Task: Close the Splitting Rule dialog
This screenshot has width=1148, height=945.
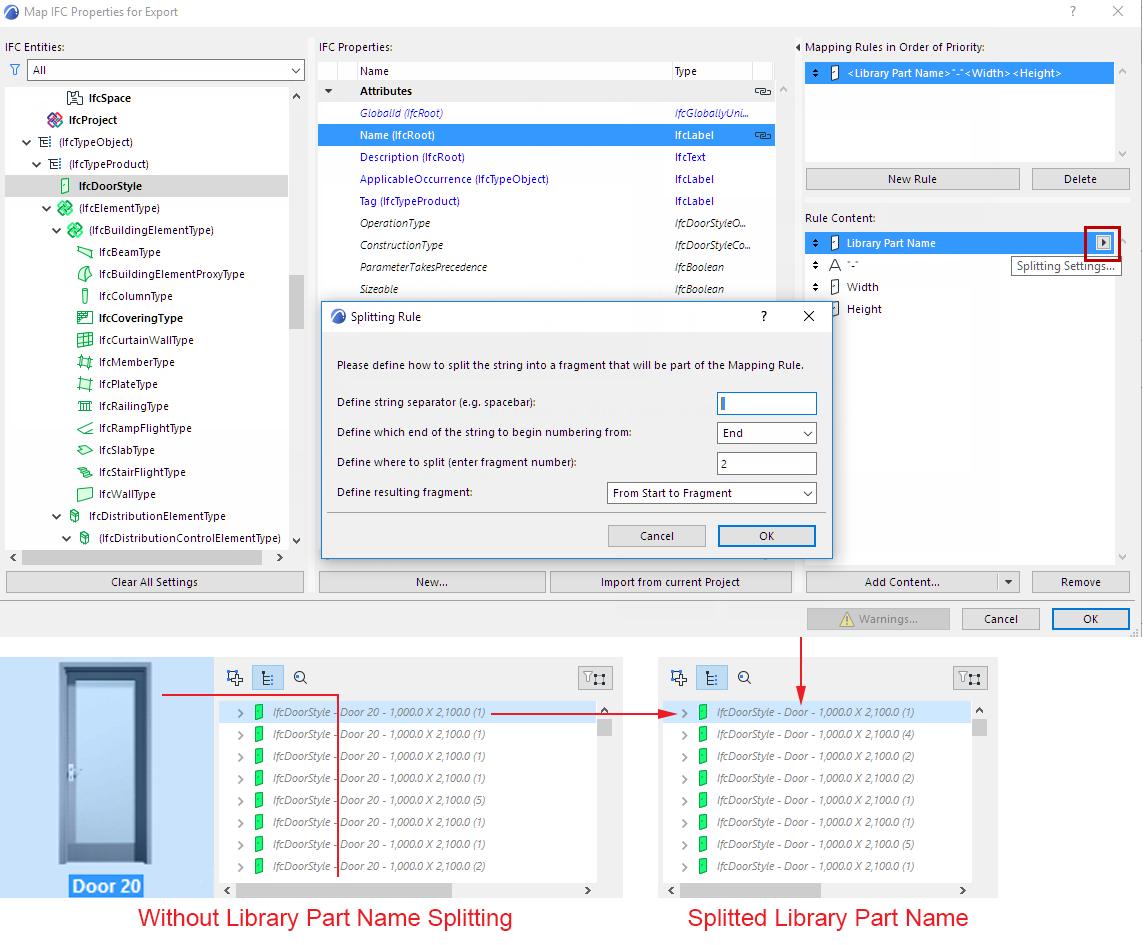Action: click(809, 316)
